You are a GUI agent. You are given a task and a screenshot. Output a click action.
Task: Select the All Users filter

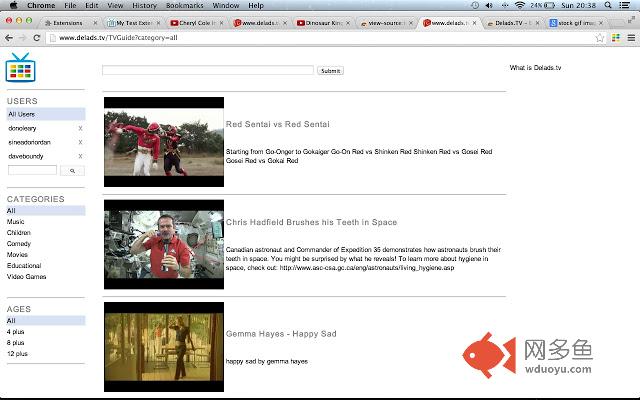pyautogui.click(x=21, y=114)
